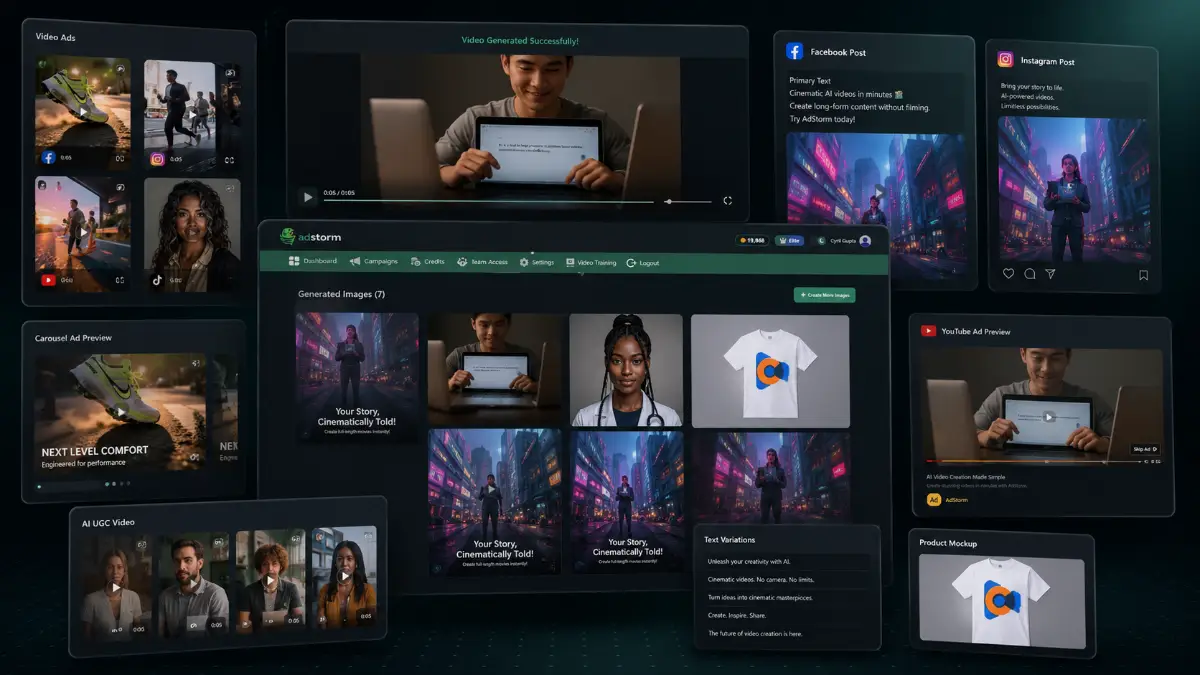Play the first AI UGC video of blonde woman
This screenshot has width=1200, height=675.
[x=116, y=588]
